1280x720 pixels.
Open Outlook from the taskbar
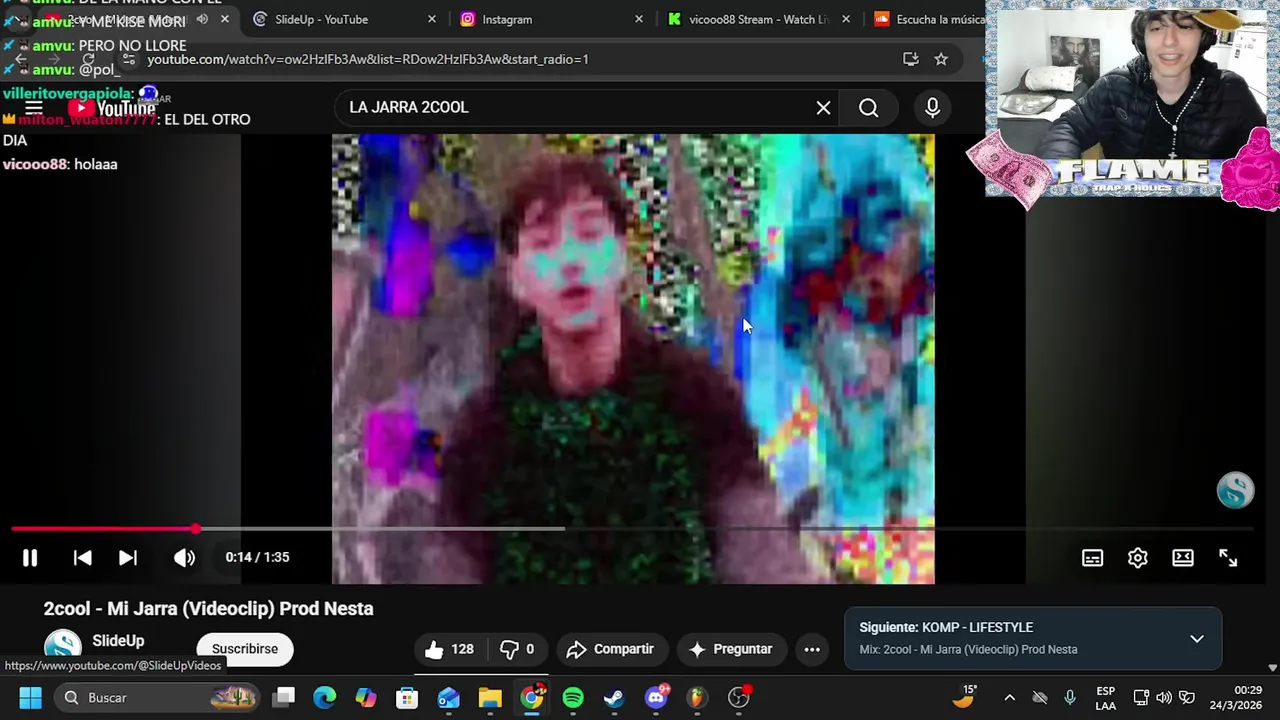point(449,698)
